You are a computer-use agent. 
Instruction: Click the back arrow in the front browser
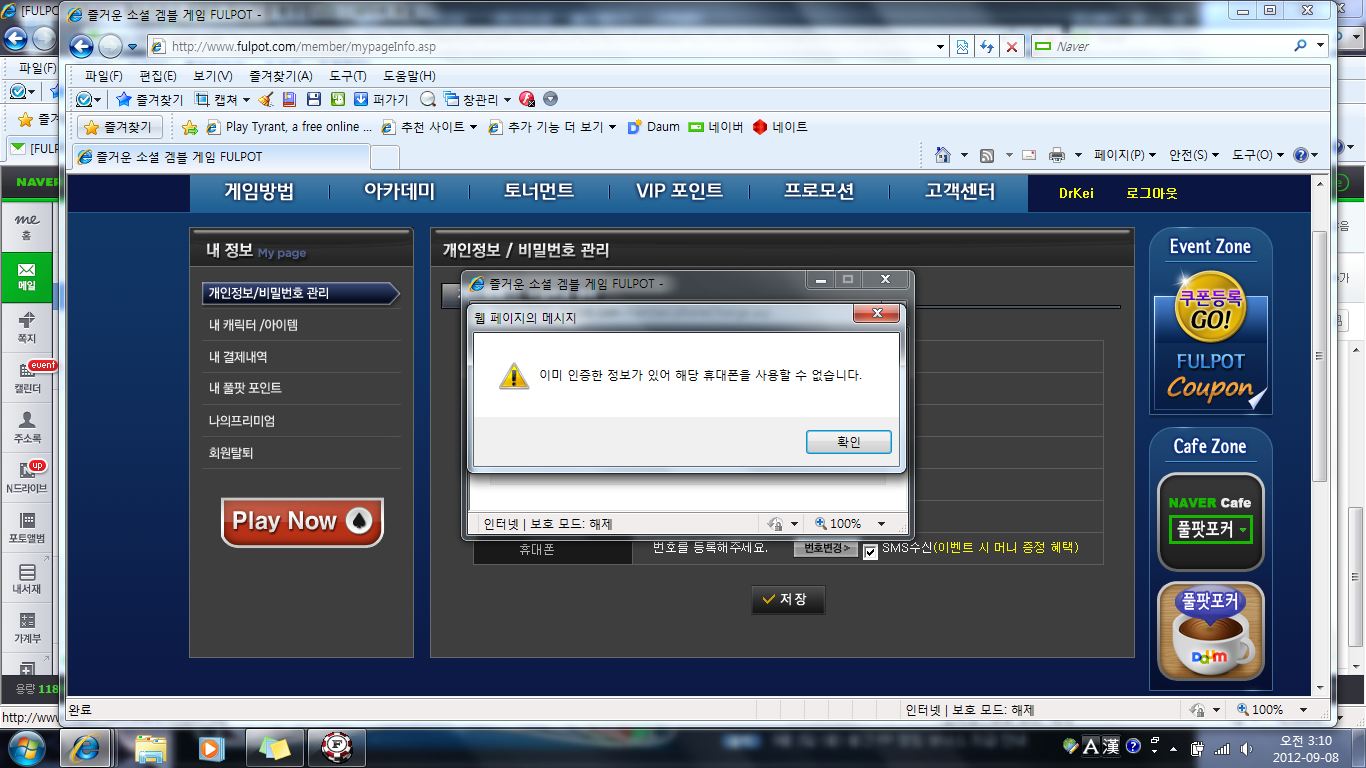[x=82, y=46]
